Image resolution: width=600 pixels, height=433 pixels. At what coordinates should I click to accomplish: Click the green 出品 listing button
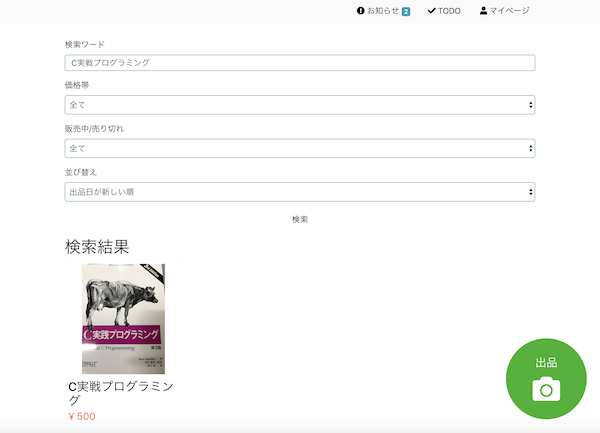pyautogui.click(x=546, y=379)
